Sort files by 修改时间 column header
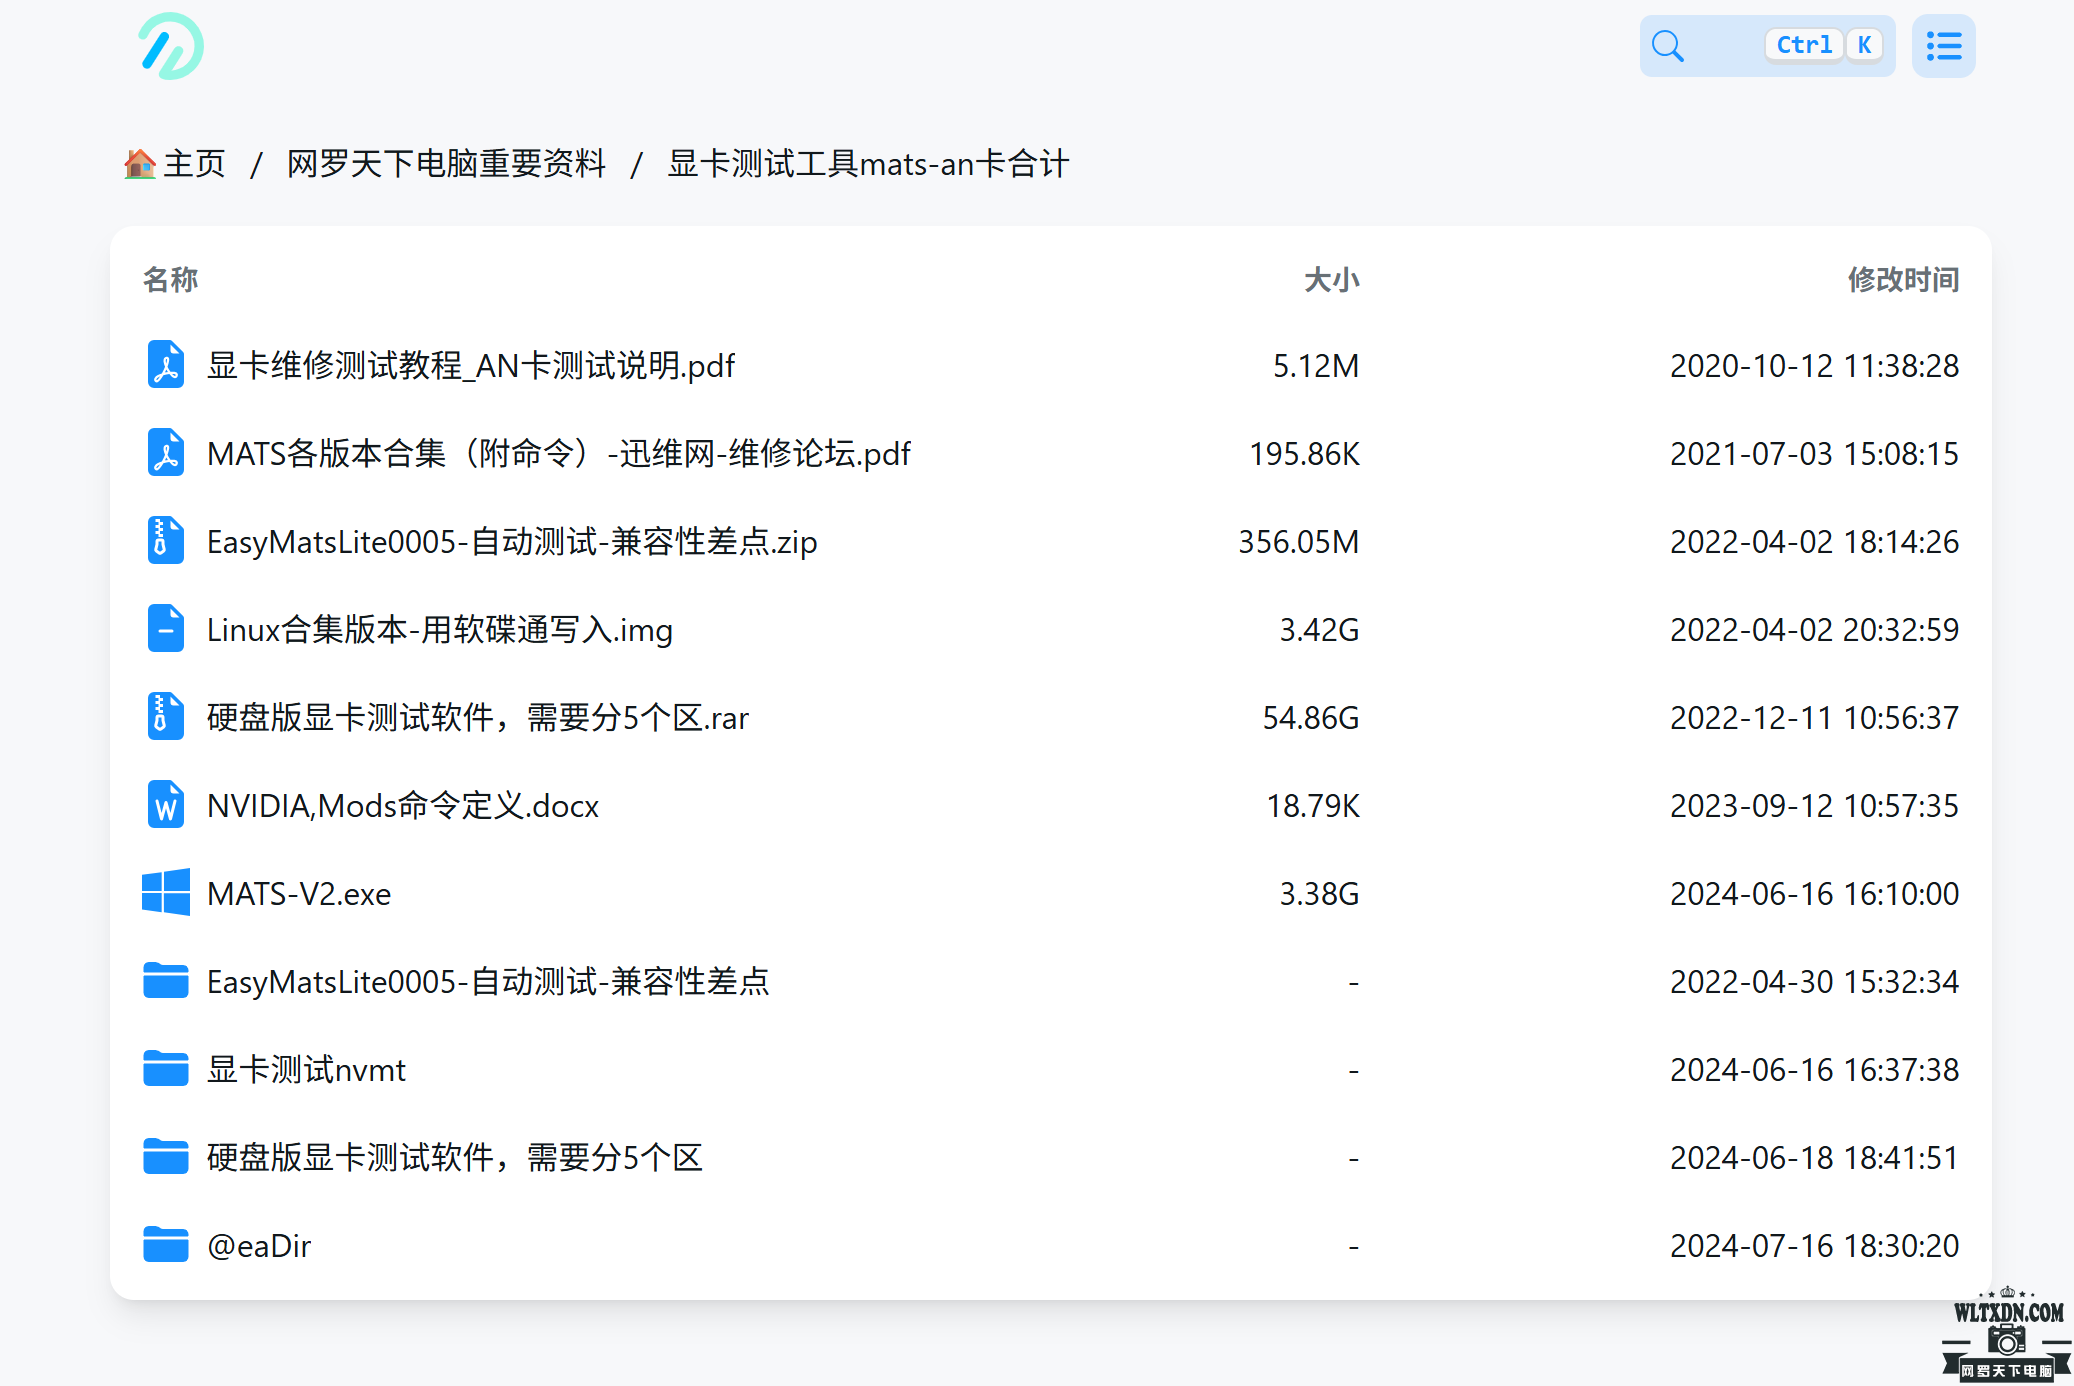This screenshot has height=1386, width=2074. pos(1902,280)
